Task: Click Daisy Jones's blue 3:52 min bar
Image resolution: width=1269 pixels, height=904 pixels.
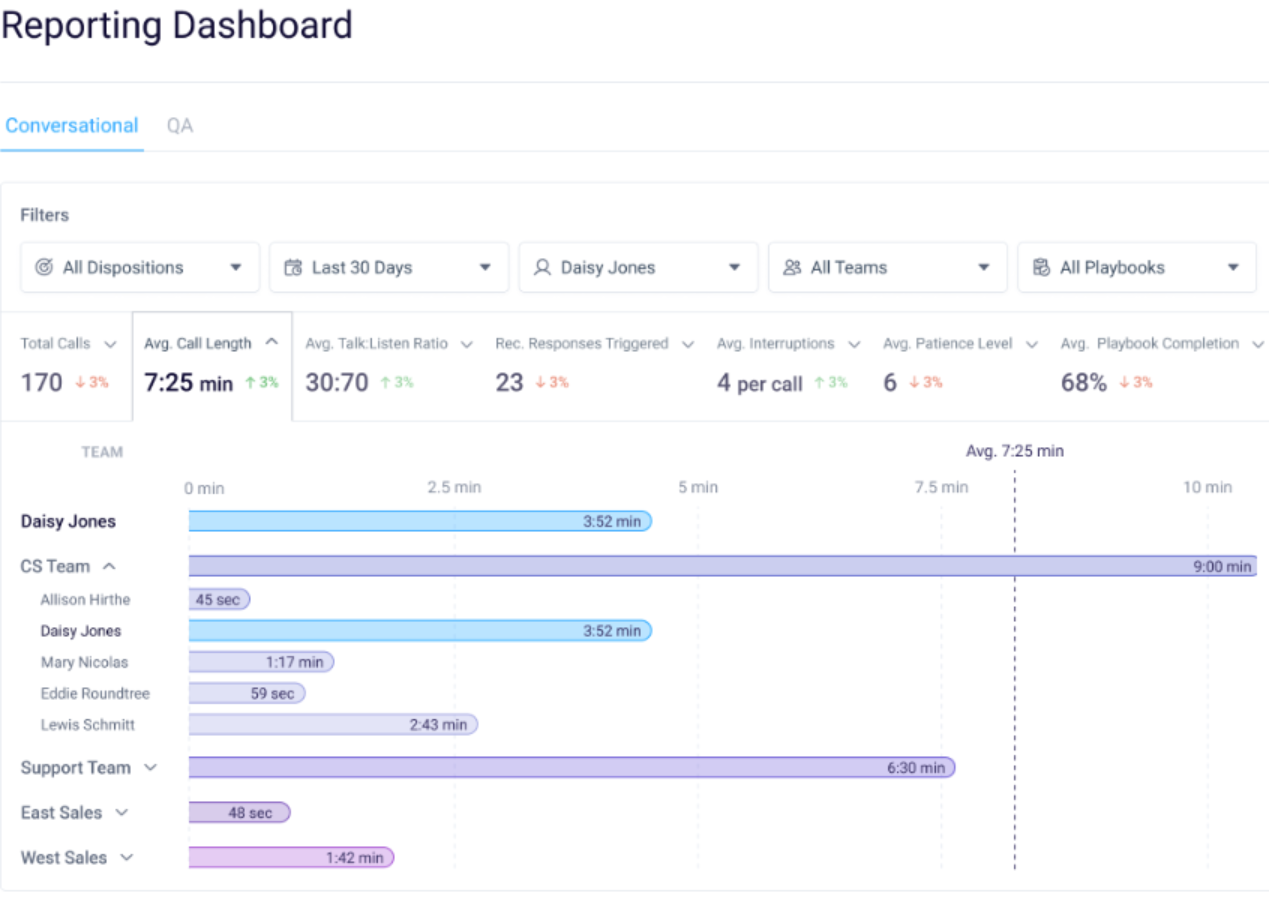Action: 420,521
